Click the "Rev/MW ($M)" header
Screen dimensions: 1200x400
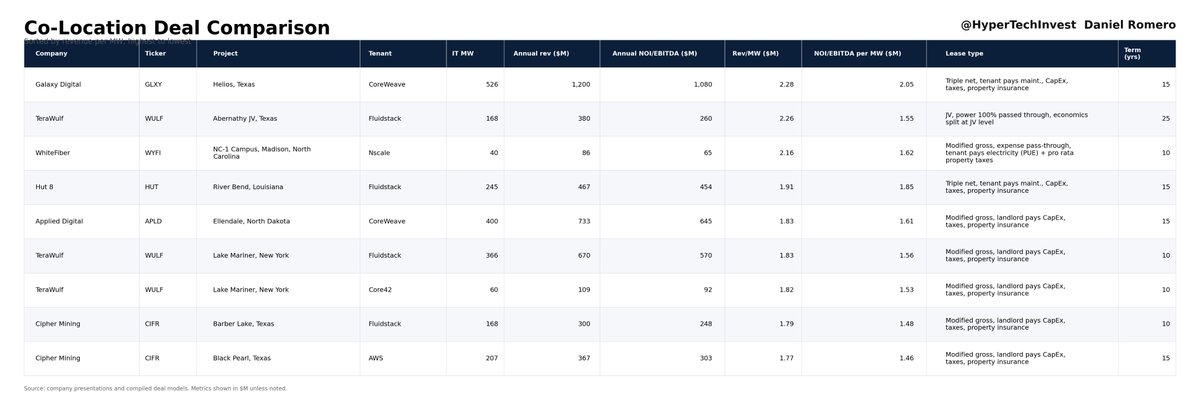[755, 53]
